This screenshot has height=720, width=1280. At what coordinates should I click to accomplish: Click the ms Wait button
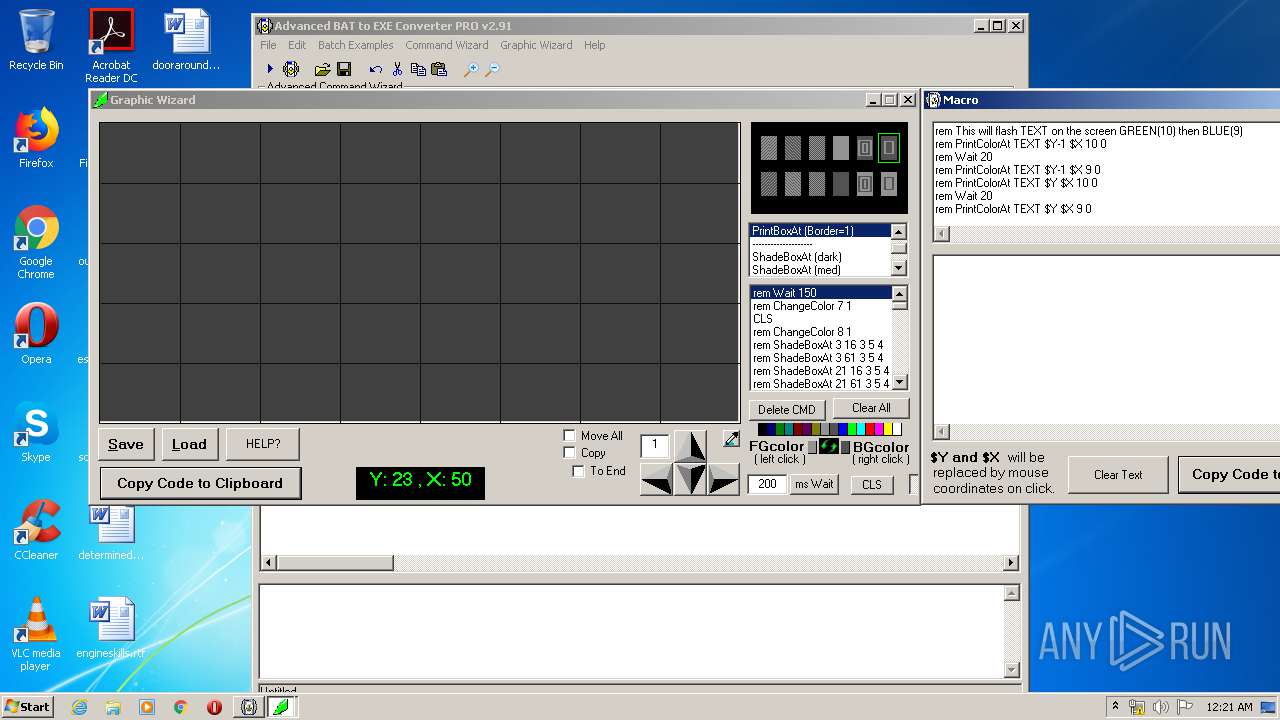[x=814, y=484]
